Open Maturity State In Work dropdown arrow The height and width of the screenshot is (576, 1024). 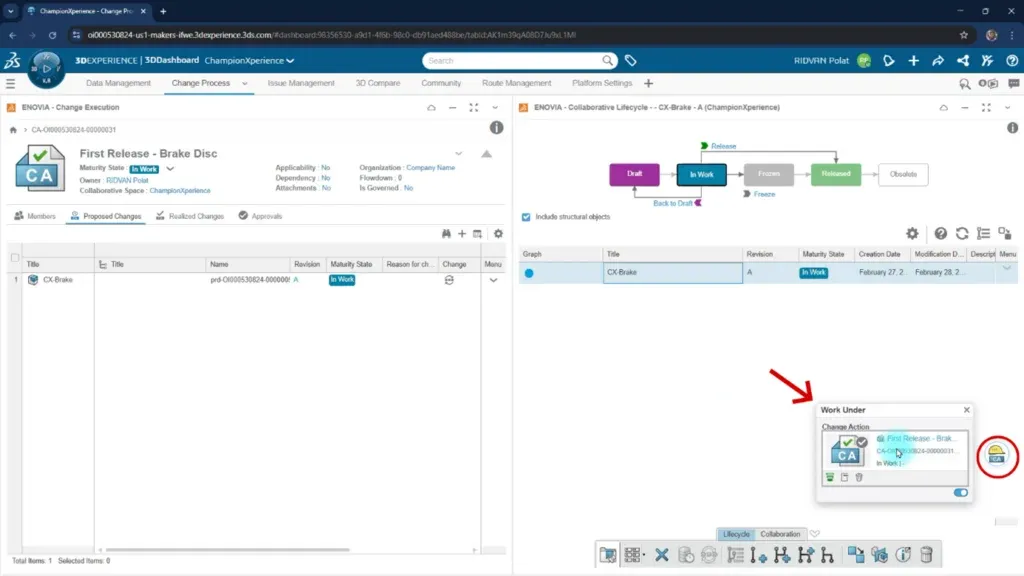click(x=170, y=169)
